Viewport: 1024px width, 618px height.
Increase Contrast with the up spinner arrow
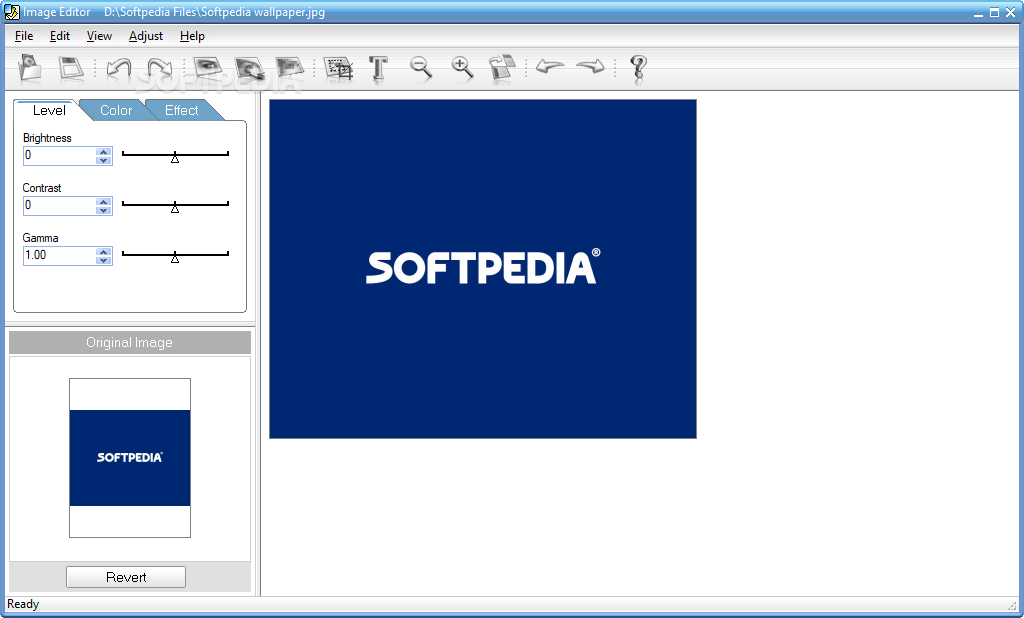(x=103, y=202)
